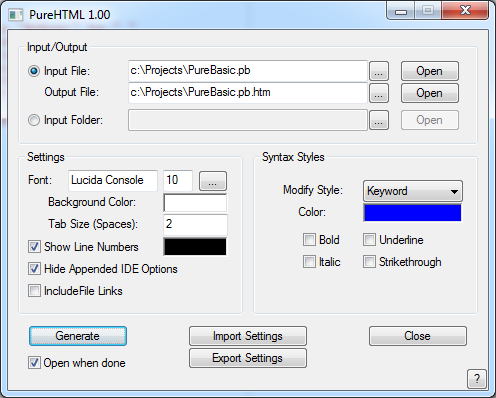Change the blue Keyword color swatch
This screenshot has height=398, width=496.
[x=413, y=213]
